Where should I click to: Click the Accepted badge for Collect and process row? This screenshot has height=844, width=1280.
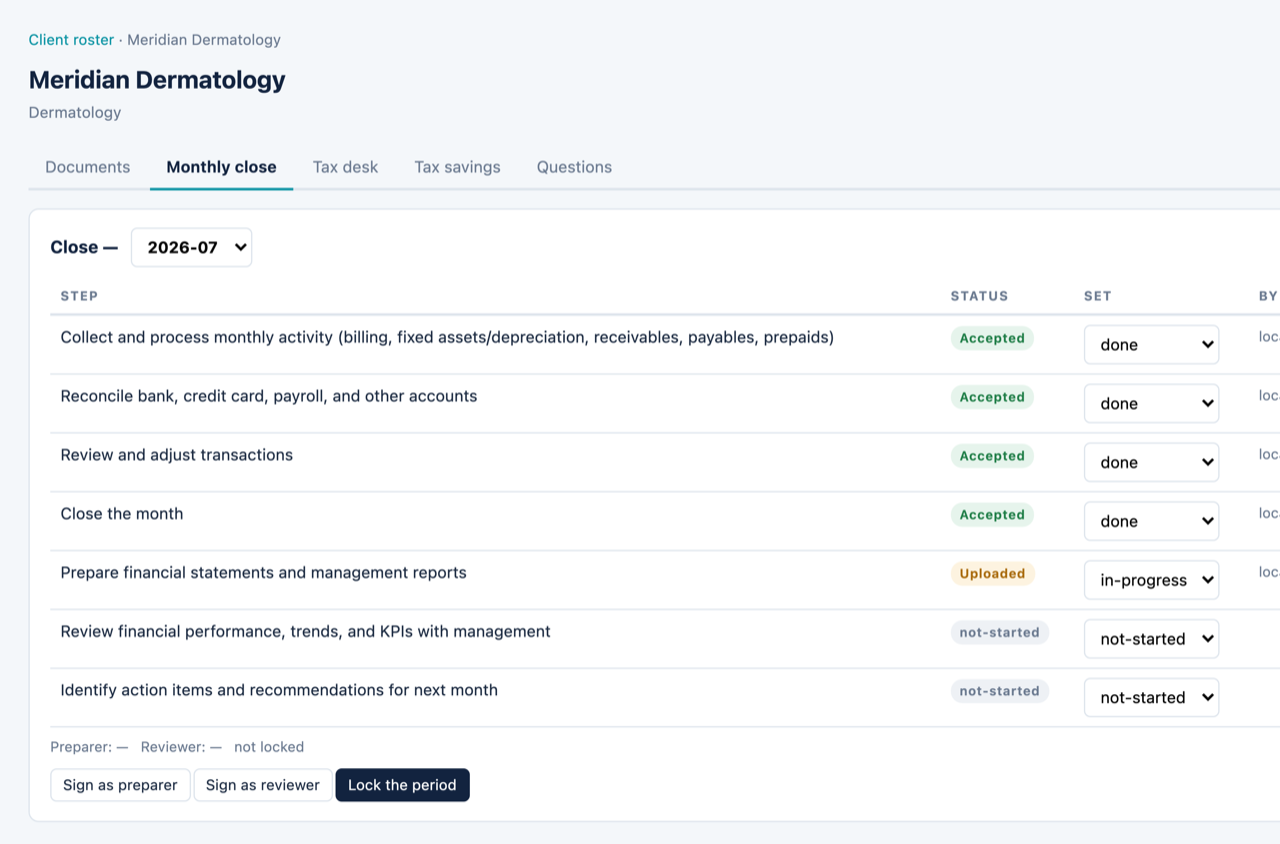tap(992, 338)
